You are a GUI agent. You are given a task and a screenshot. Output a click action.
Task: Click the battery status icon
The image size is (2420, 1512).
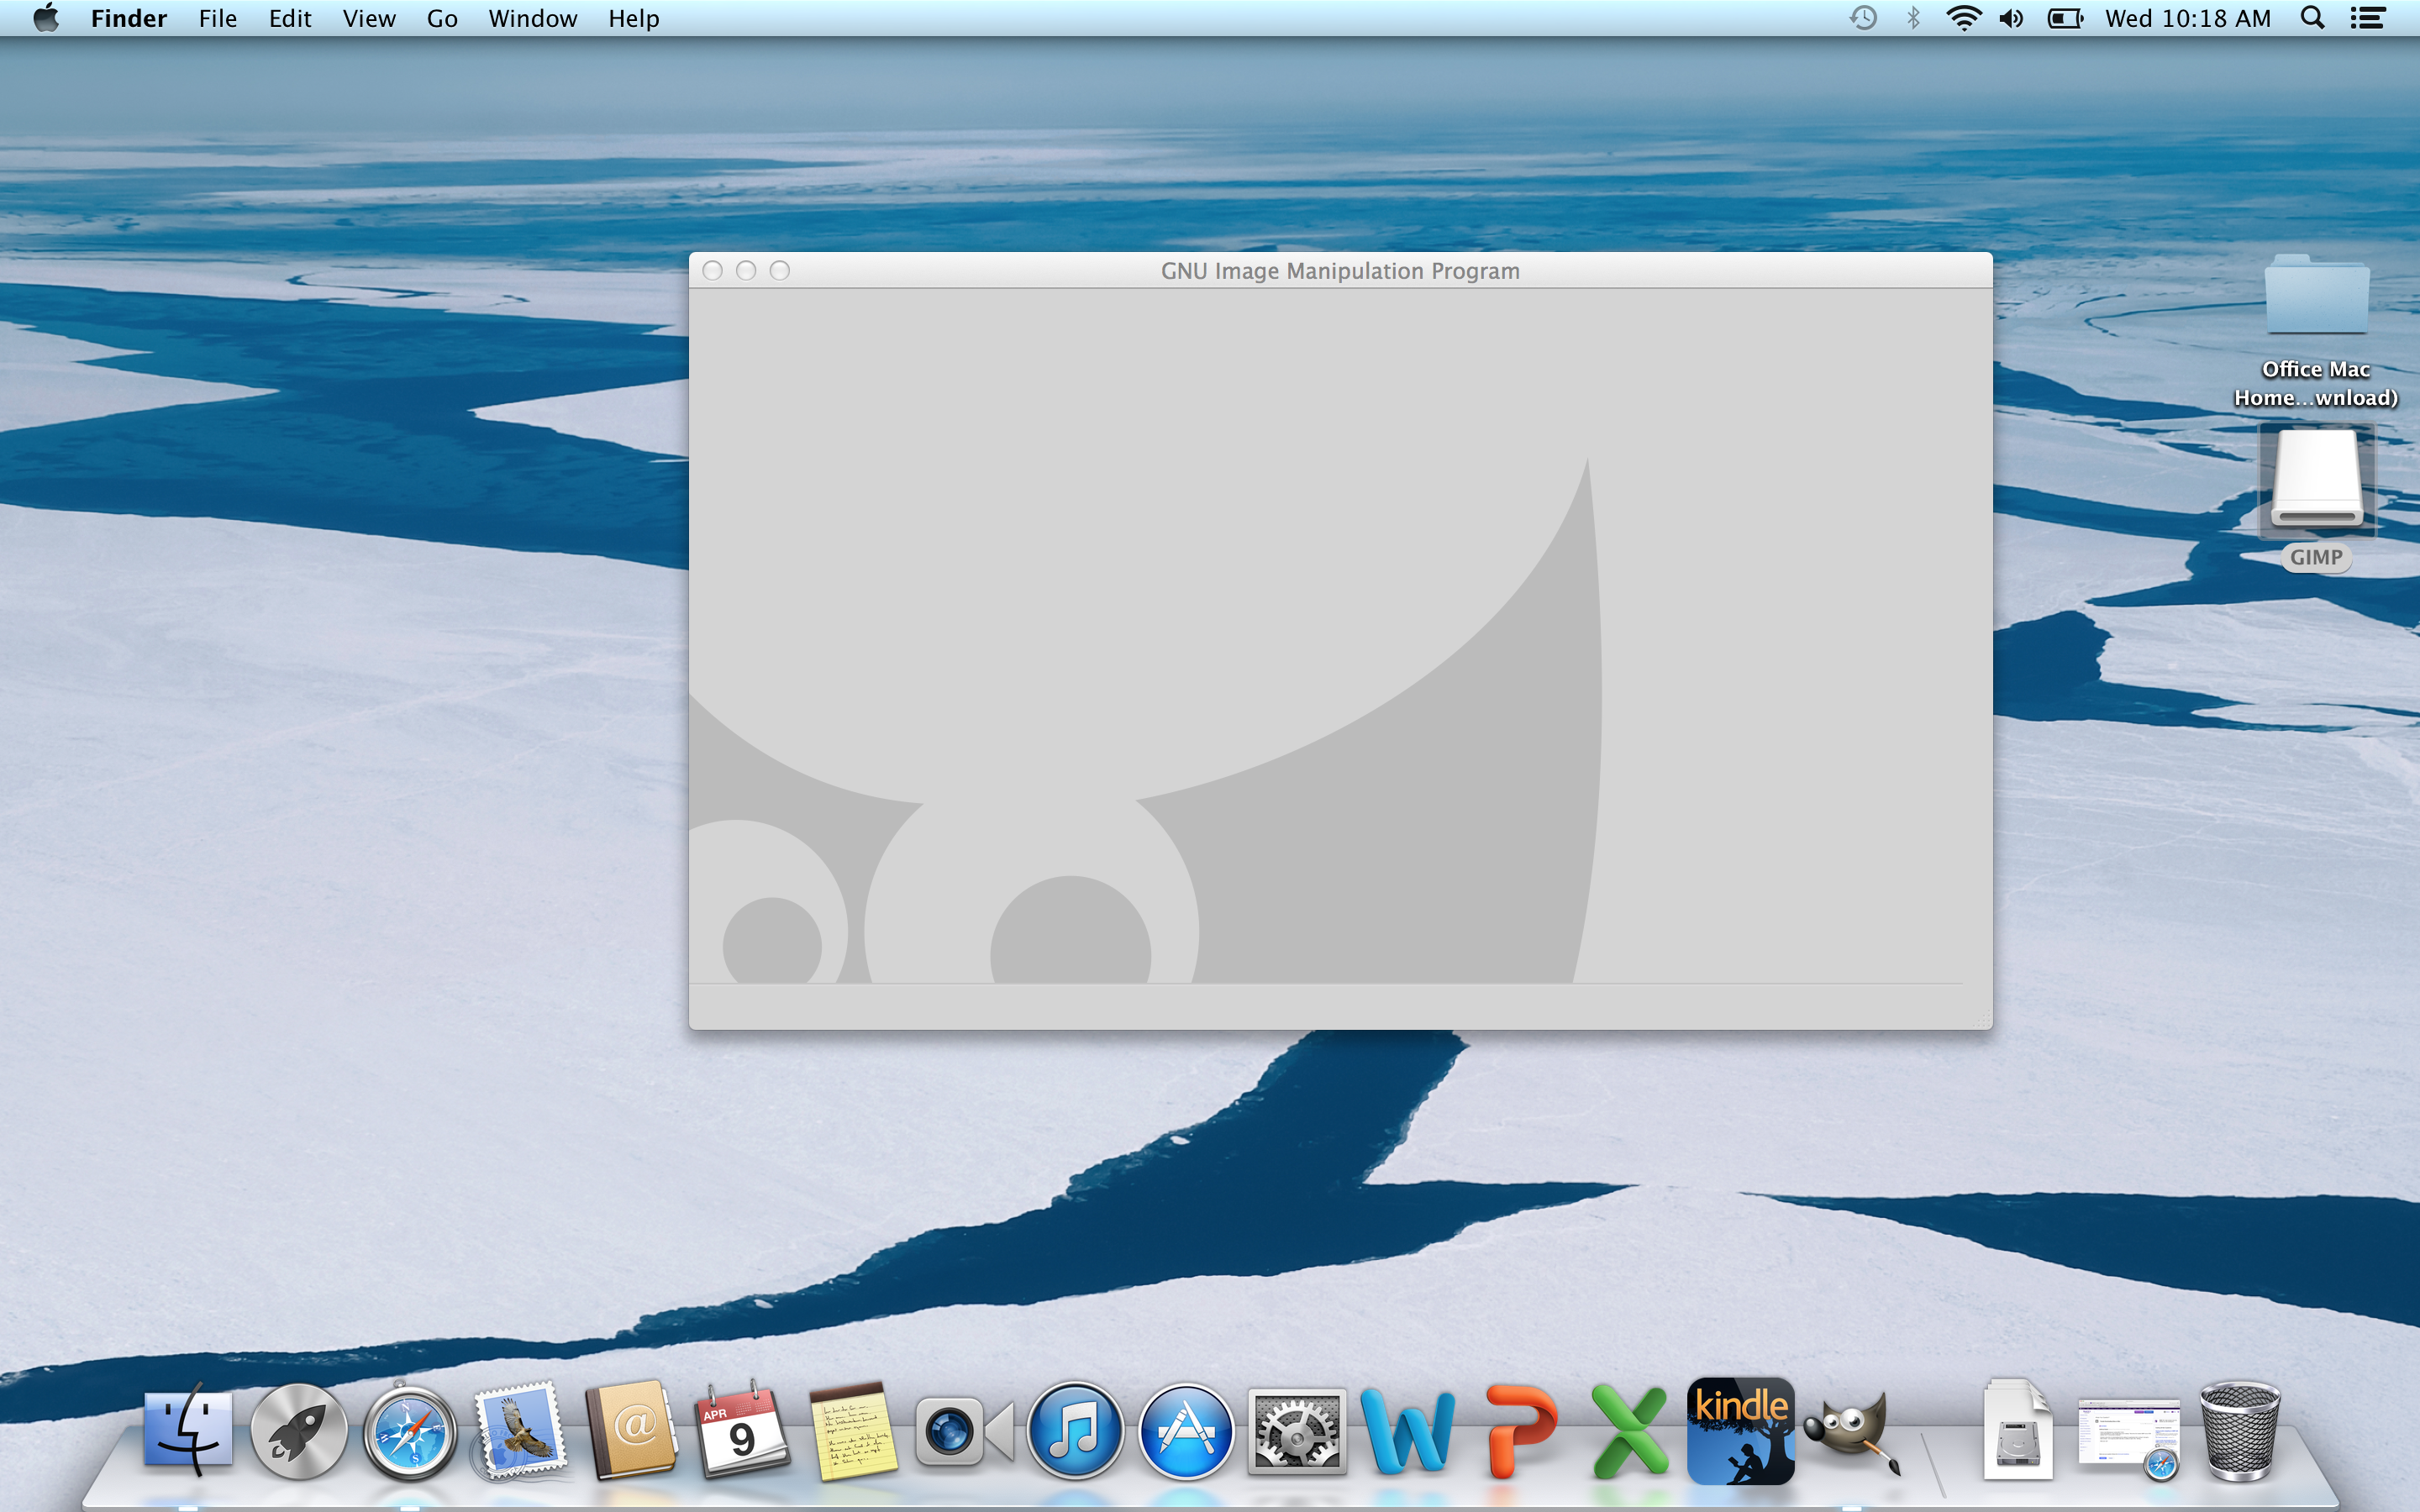pyautogui.click(x=2065, y=18)
